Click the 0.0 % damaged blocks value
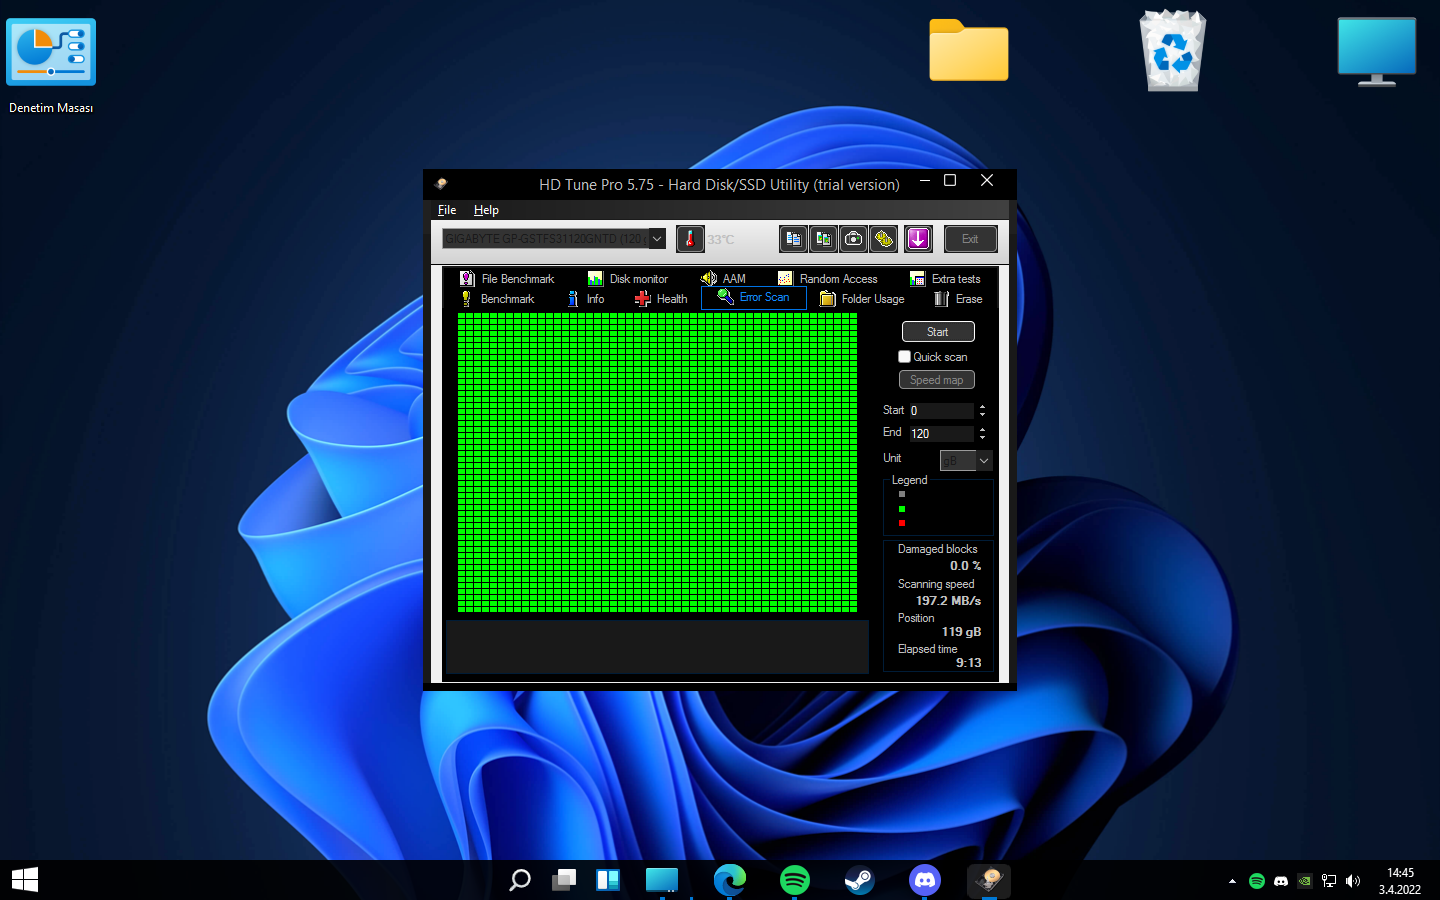1440x900 pixels. [965, 566]
